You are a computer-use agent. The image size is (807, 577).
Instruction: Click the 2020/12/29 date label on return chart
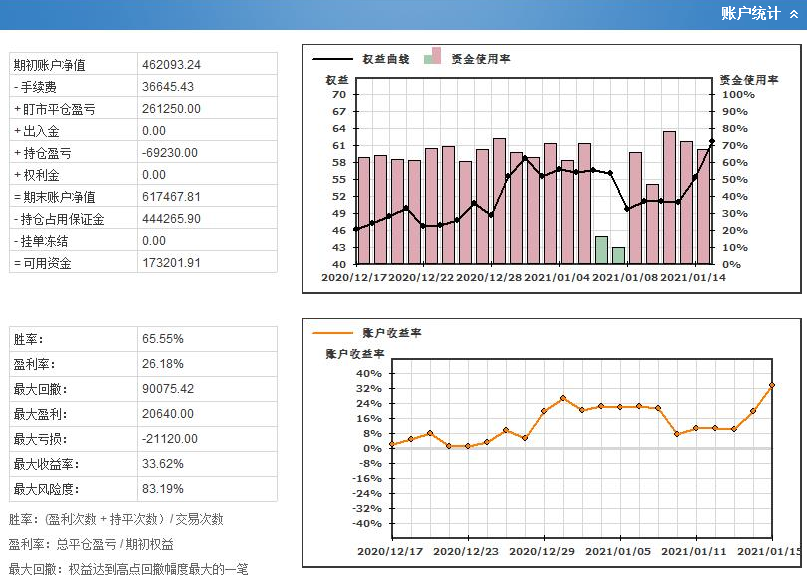pyautogui.click(x=543, y=551)
